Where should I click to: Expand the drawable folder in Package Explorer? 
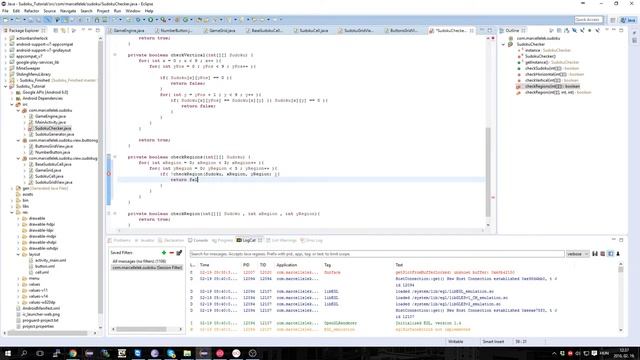click(x=18, y=218)
